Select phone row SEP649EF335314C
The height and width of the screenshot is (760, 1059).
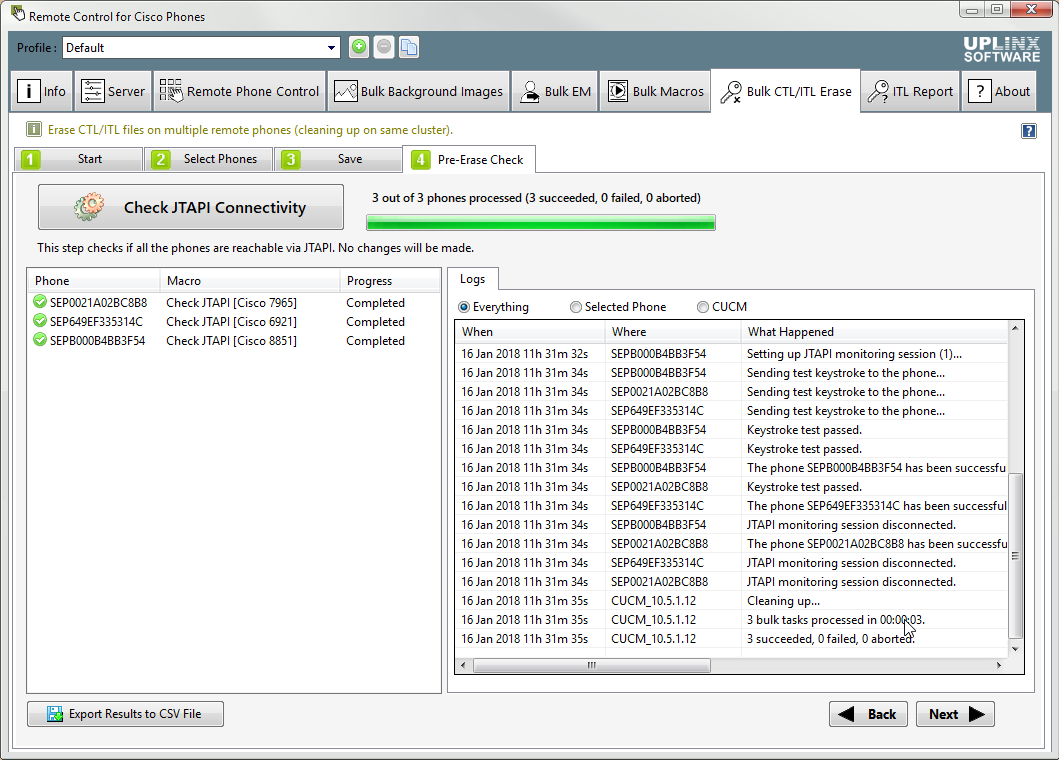tap(233, 322)
